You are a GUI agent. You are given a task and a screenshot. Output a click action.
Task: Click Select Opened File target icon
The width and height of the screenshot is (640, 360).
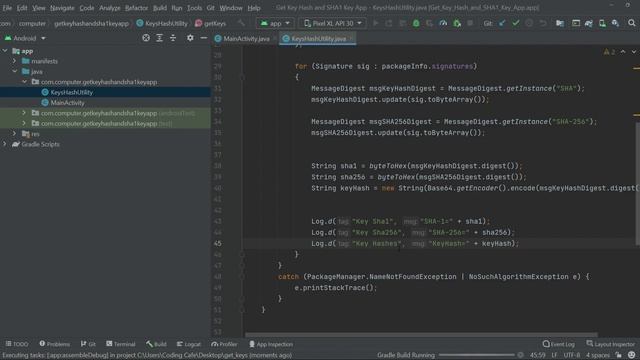pyautogui.click(x=146, y=38)
